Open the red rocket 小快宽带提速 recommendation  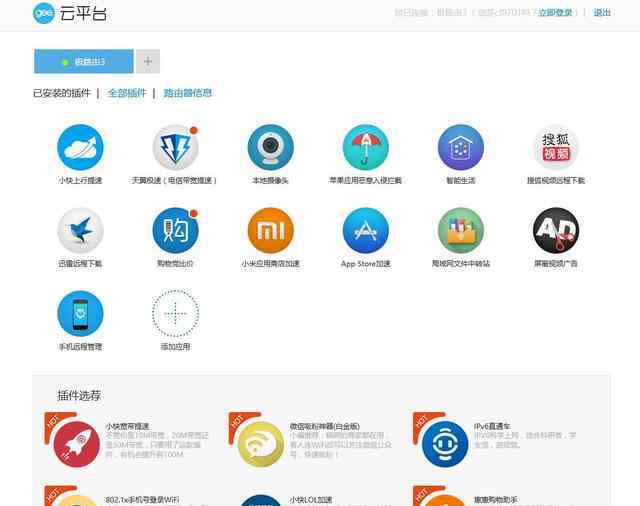click(x=77, y=444)
